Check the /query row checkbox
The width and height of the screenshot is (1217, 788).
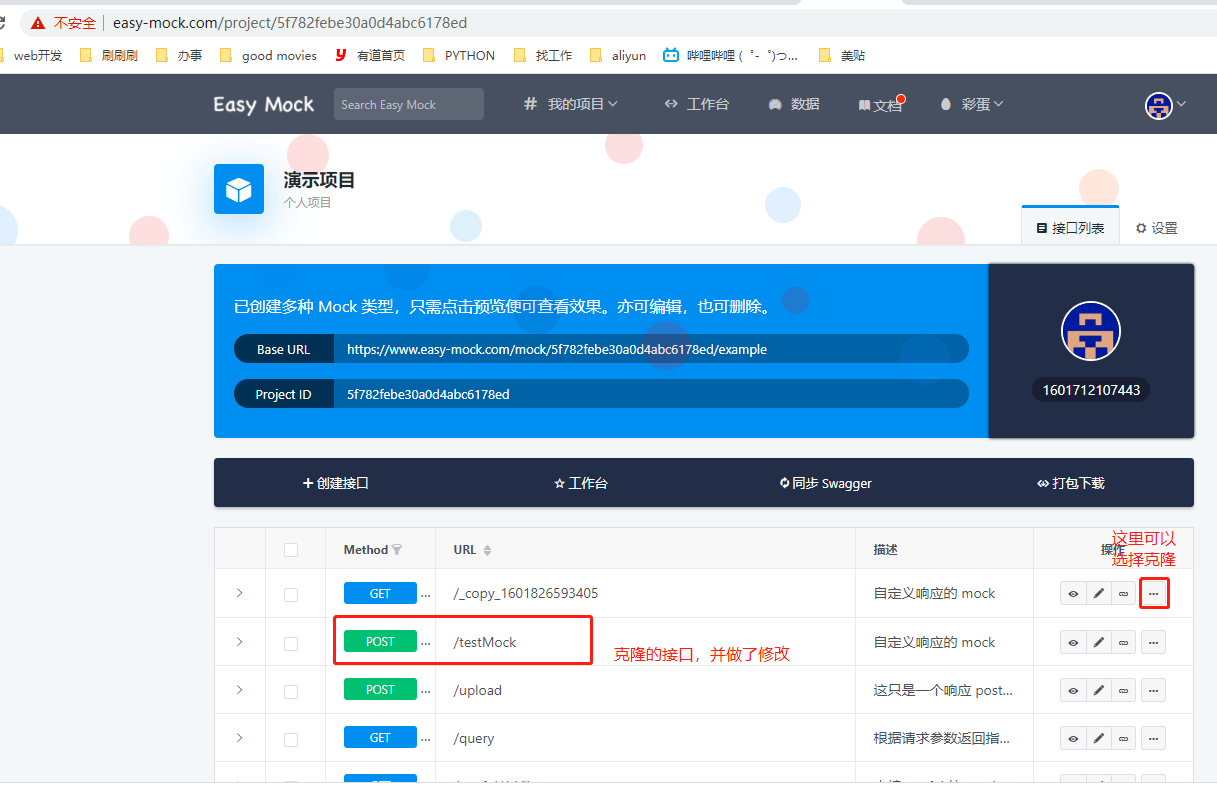coord(291,738)
